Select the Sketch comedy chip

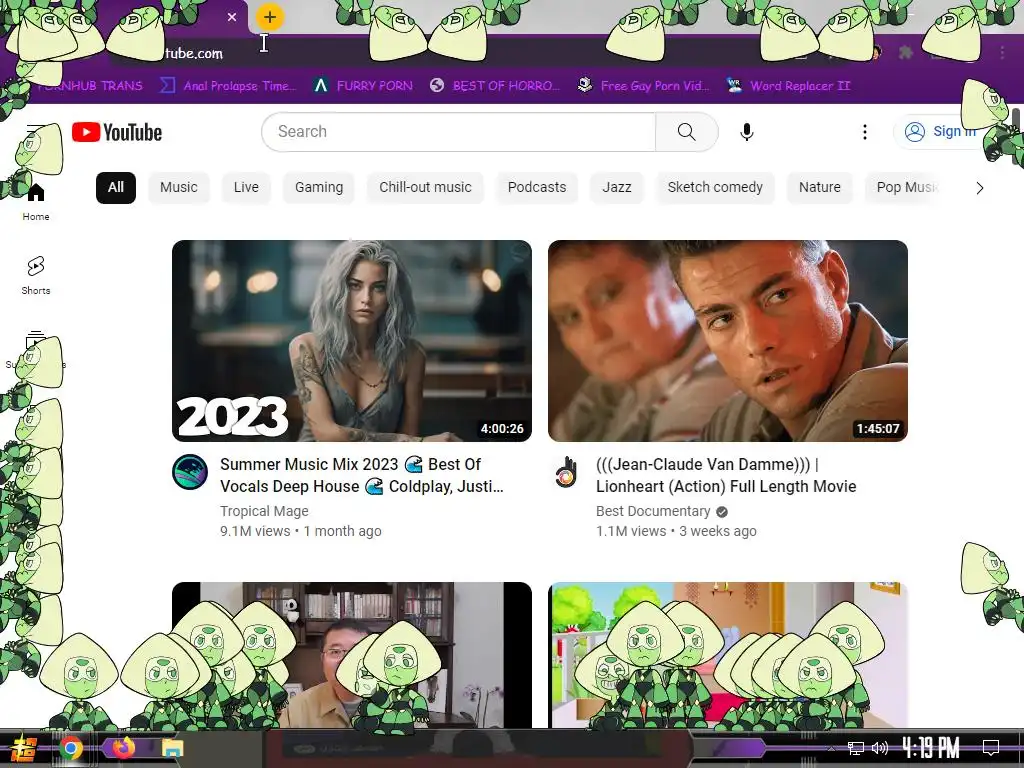point(715,187)
